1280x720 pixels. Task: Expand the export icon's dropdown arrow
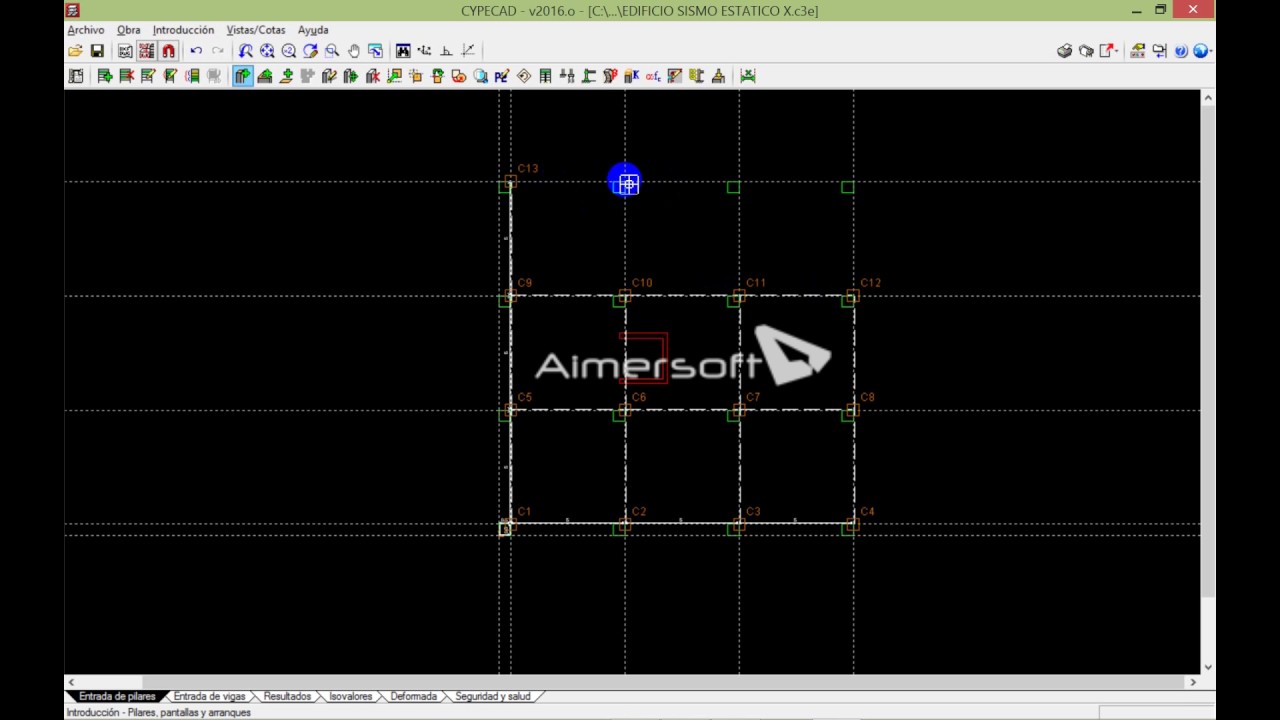click(1117, 51)
